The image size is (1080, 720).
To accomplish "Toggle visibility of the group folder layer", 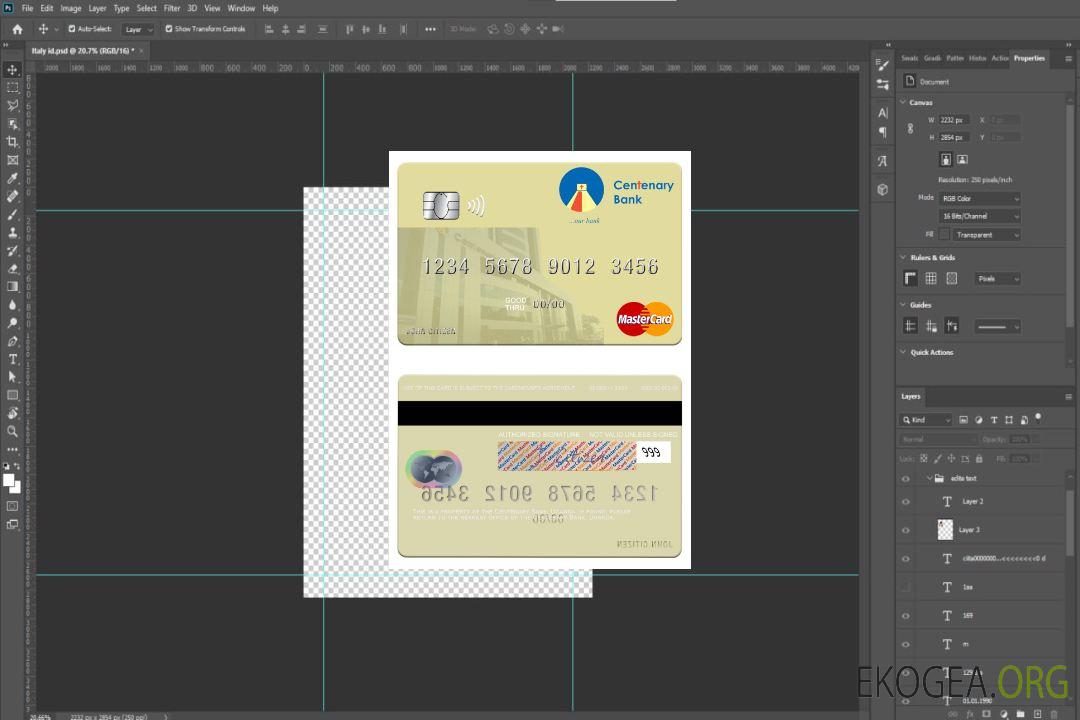I will click(906, 479).
